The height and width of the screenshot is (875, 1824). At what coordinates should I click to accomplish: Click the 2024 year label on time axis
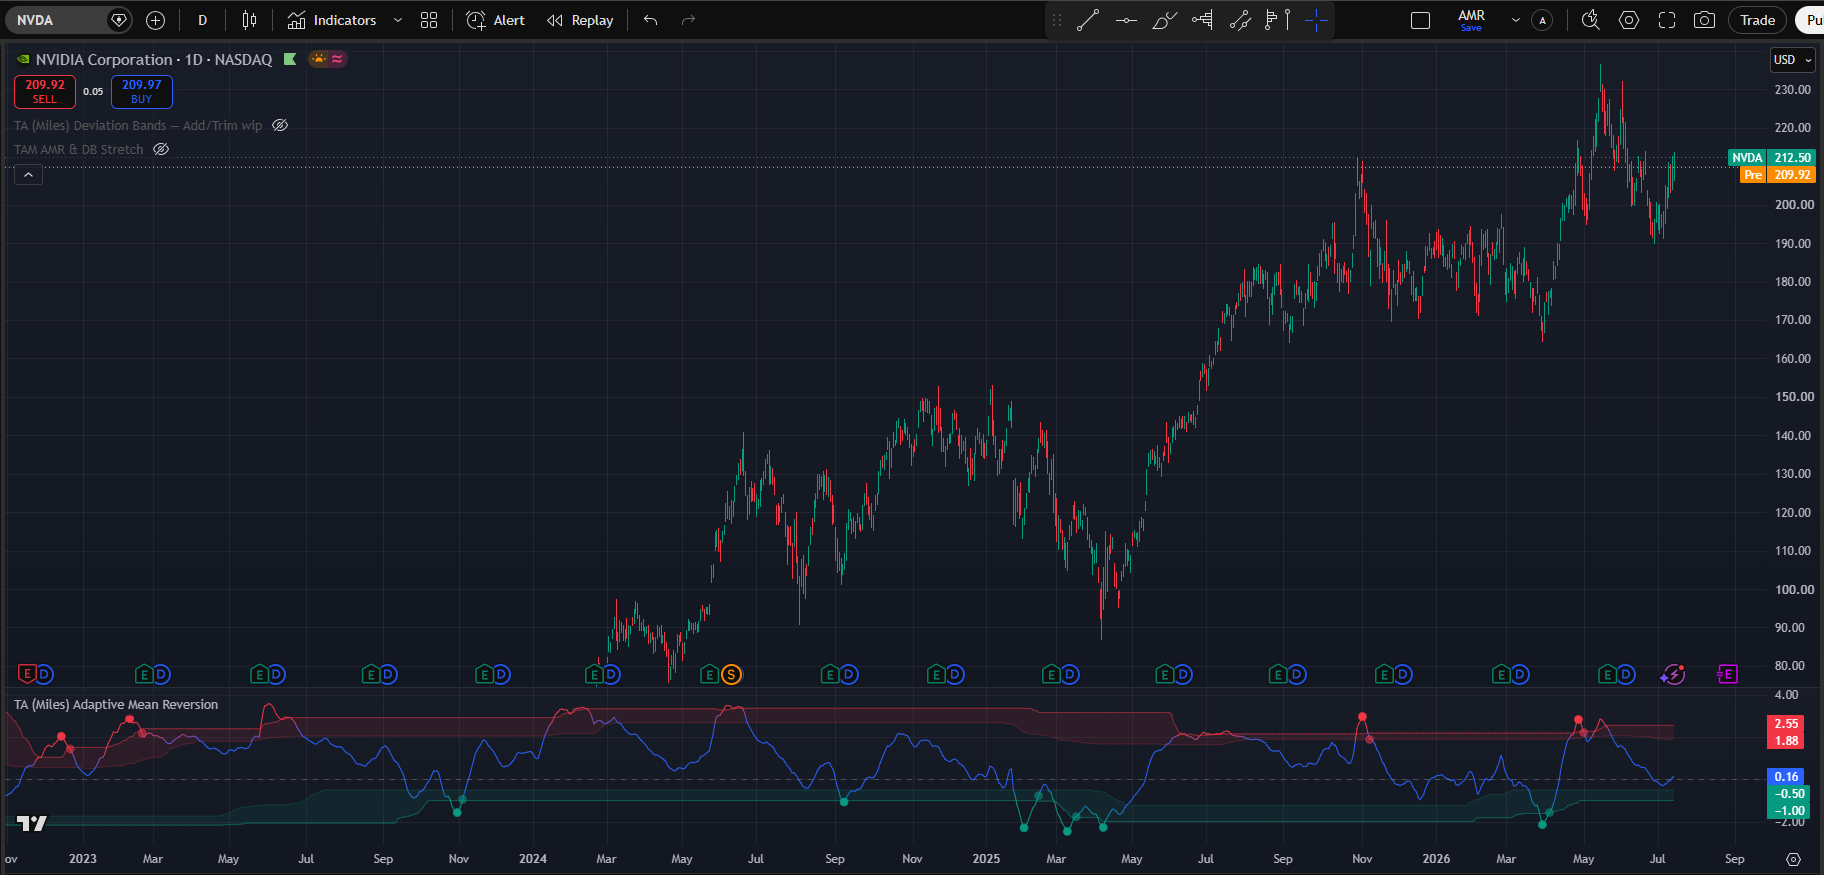click(533, 859)
